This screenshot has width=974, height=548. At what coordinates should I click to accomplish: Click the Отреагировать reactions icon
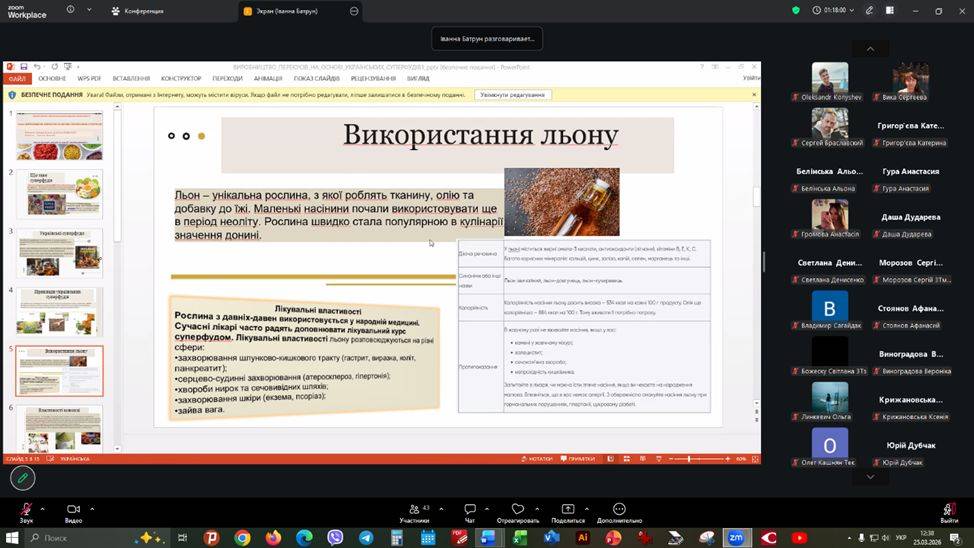click(517, 510)
